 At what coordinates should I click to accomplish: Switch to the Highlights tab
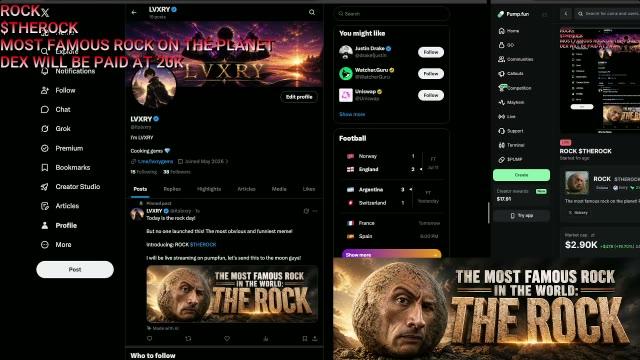click(209, 189)
